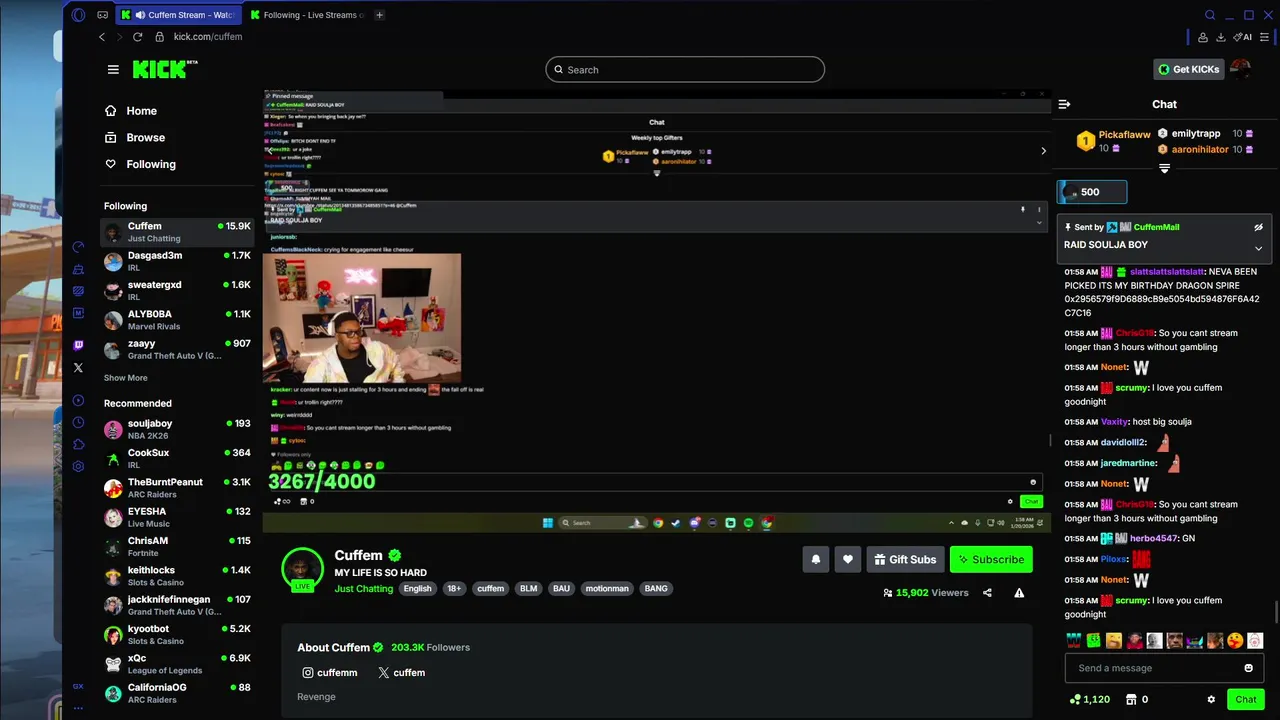Click the kick.com/cuffem address bar

[x=208, y=37]
